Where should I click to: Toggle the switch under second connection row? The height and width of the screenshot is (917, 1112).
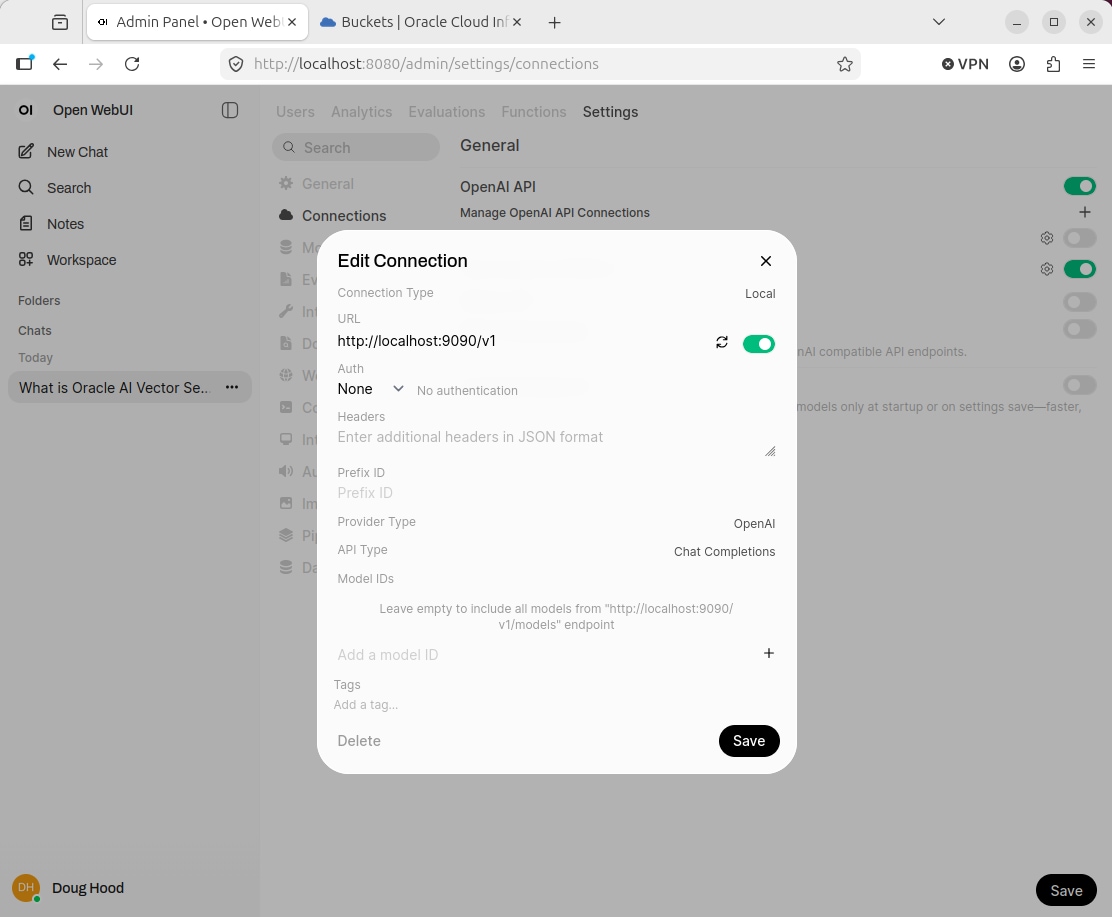1079,302
